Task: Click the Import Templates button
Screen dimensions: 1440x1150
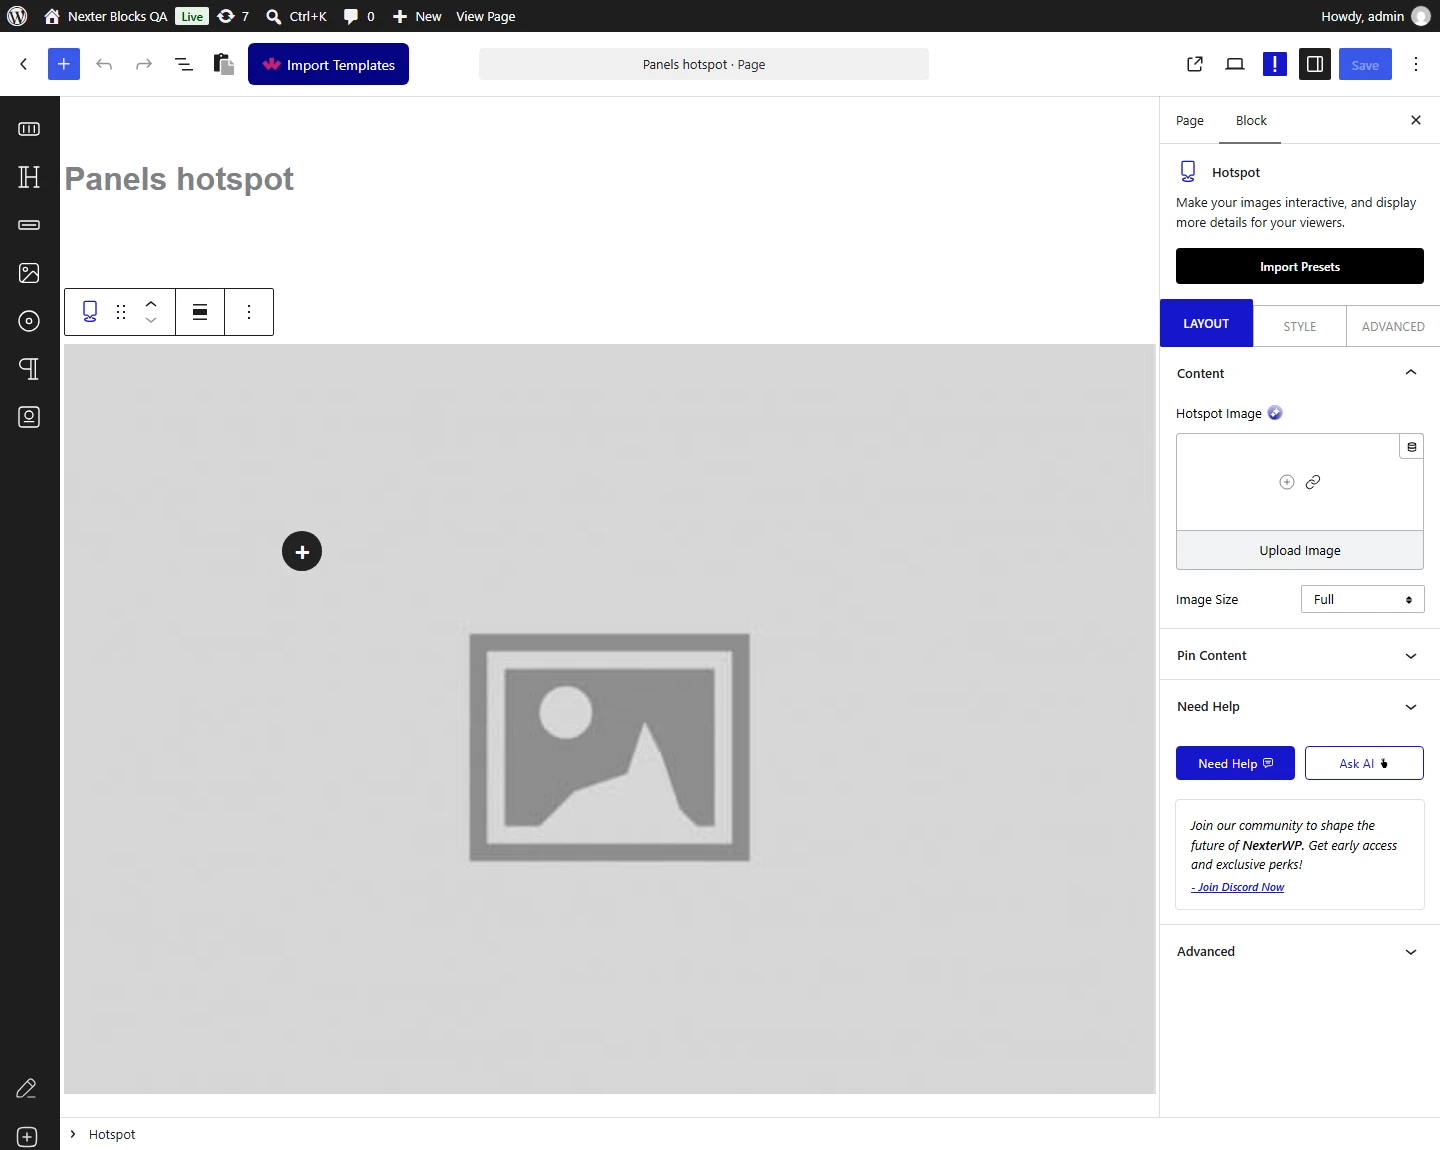Action: pos(328,64)
